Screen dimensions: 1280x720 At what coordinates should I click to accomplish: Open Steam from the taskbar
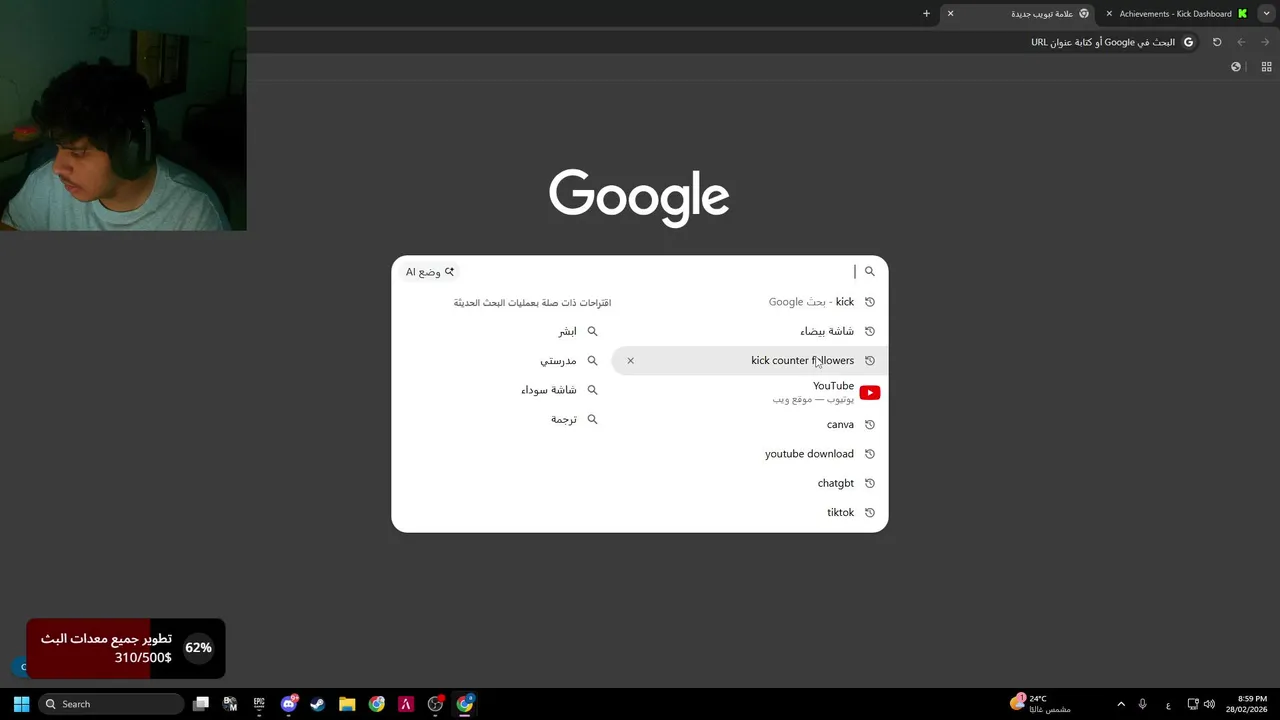318,704
